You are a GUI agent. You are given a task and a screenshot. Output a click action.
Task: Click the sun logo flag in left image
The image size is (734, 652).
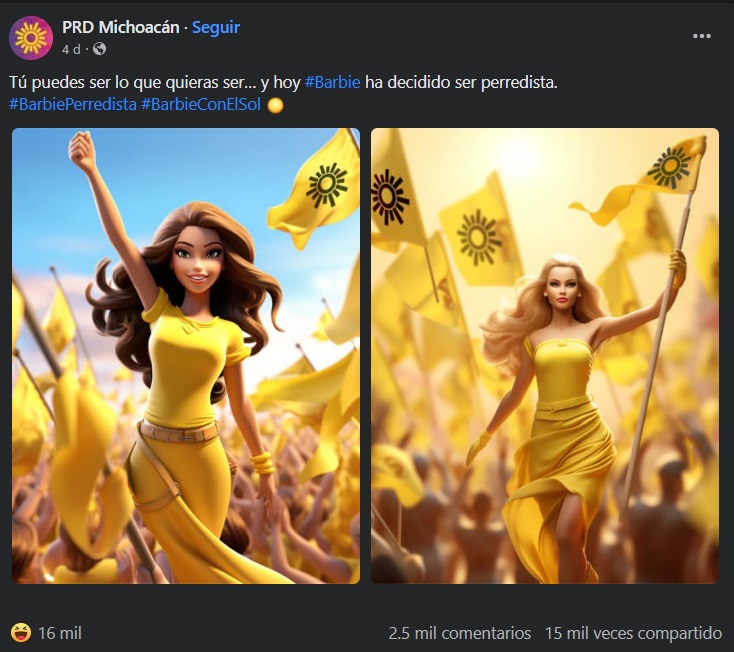[x=326, y=186]
